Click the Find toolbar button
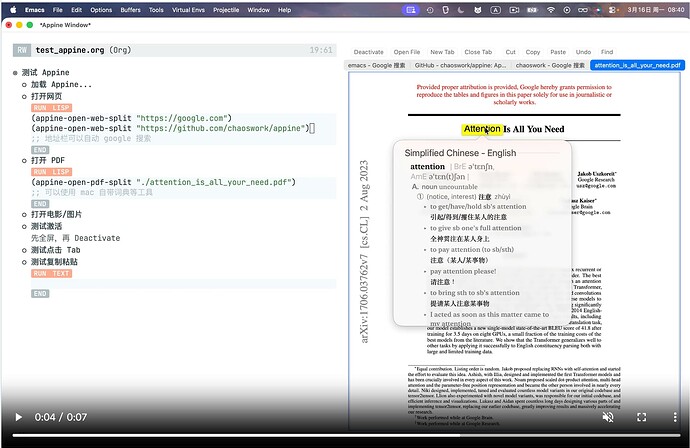Image resolution: width=690 pixels, height=448 pixels. tap(607, 52)
